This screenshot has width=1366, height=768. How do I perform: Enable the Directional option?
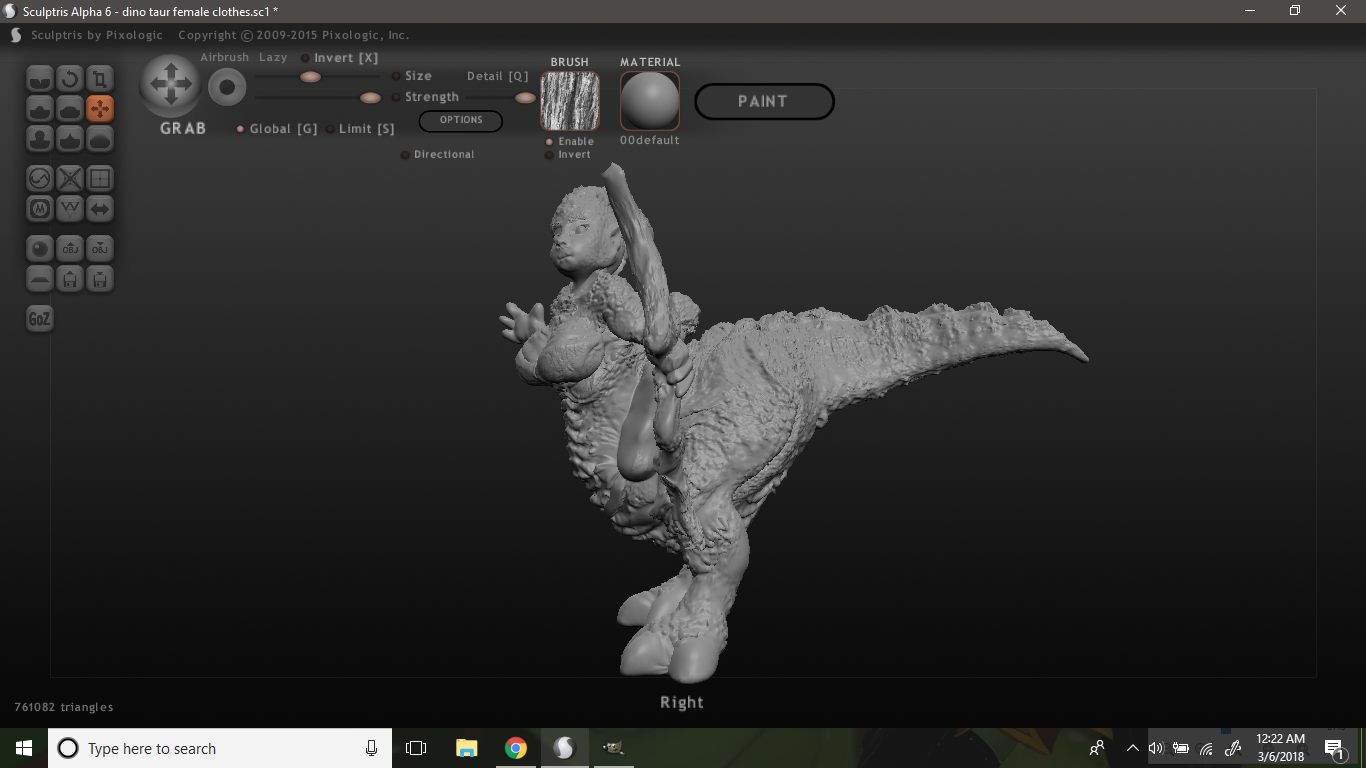(x=405, y=155)
